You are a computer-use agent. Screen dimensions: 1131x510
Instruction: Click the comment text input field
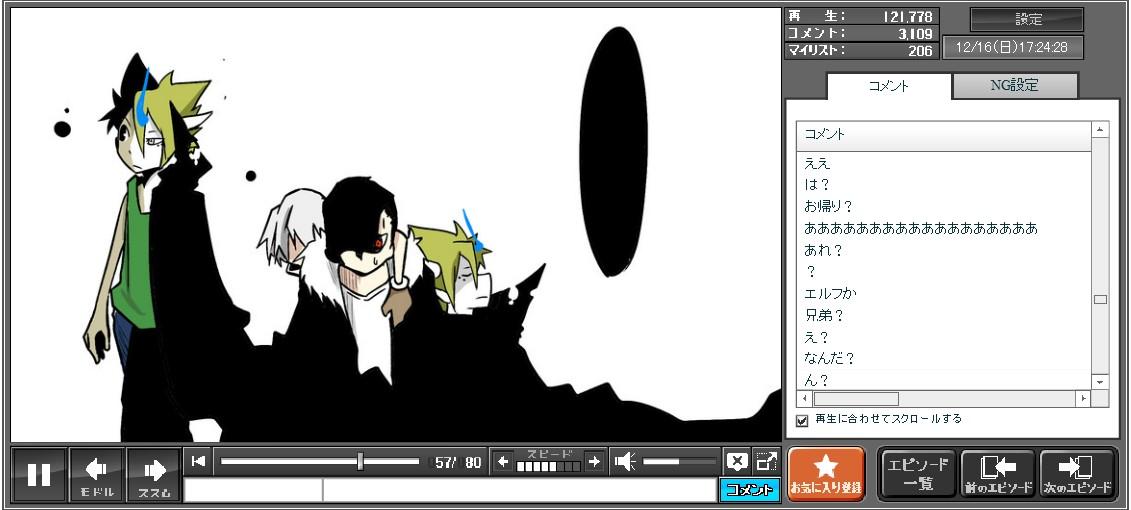click(x=518, y=490)
